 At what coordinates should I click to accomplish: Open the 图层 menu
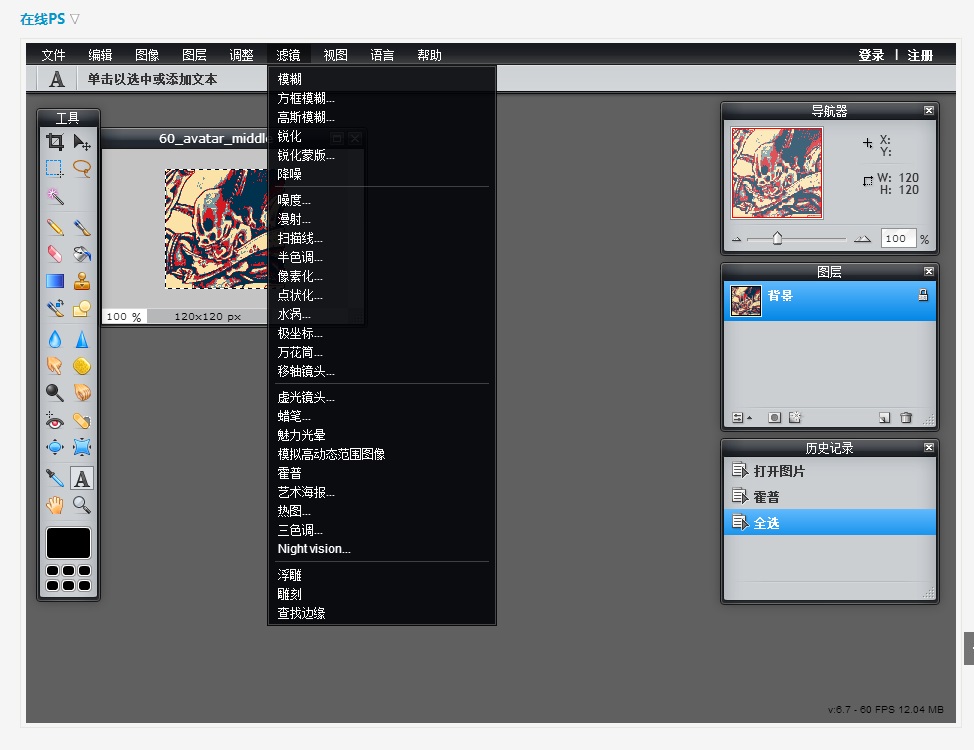point(194,55)
